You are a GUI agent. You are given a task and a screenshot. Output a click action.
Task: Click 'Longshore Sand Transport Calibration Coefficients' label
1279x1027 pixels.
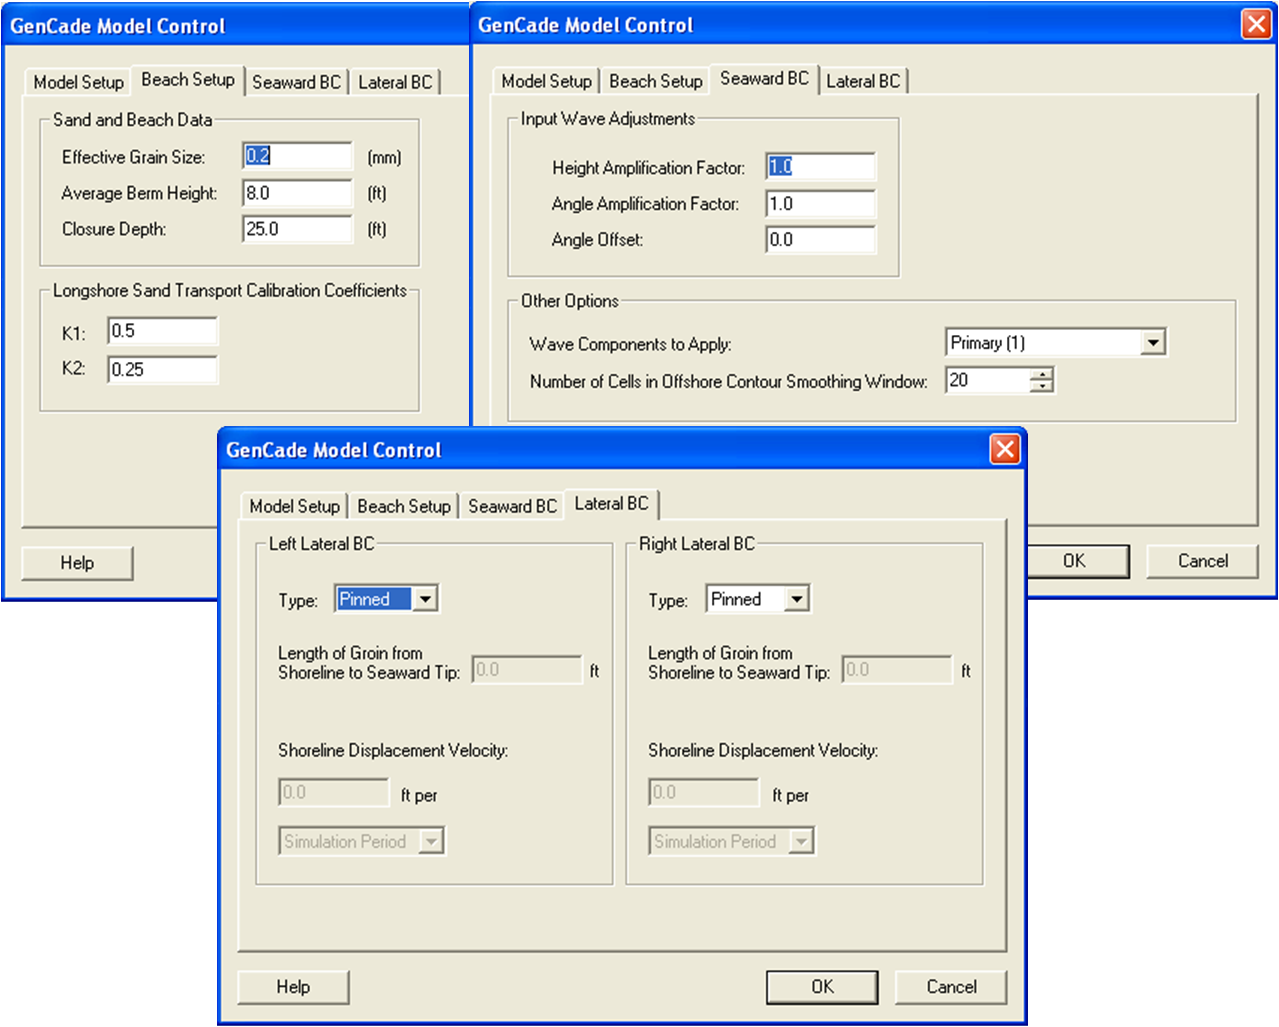click(230, 291)
